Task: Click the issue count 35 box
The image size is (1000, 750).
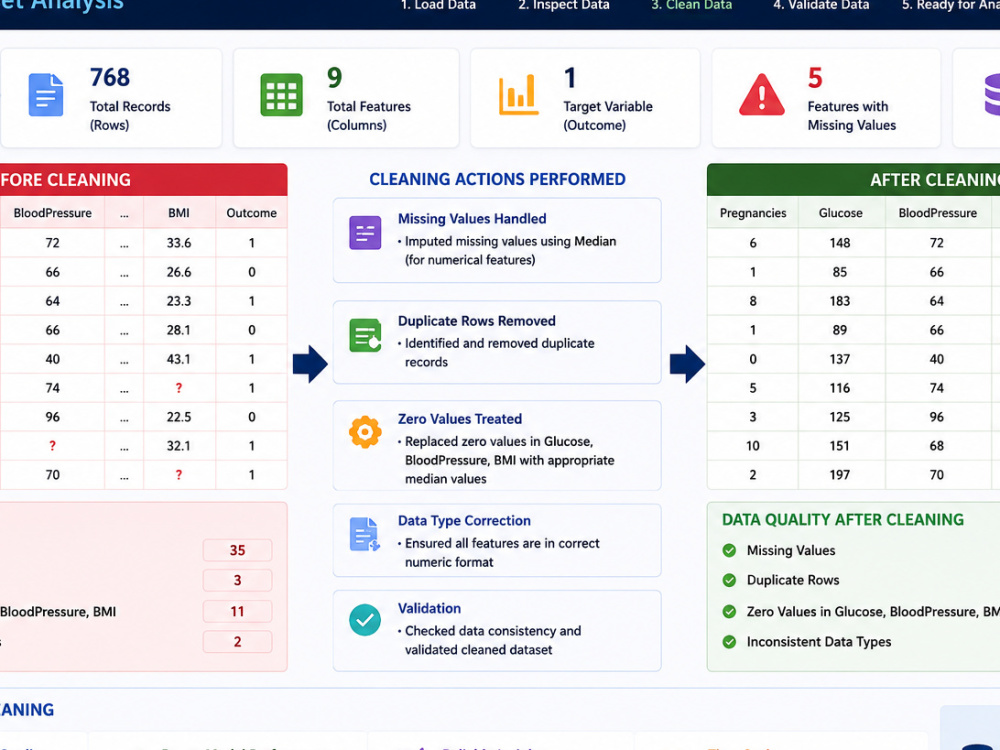Action: tap(237, 550)
